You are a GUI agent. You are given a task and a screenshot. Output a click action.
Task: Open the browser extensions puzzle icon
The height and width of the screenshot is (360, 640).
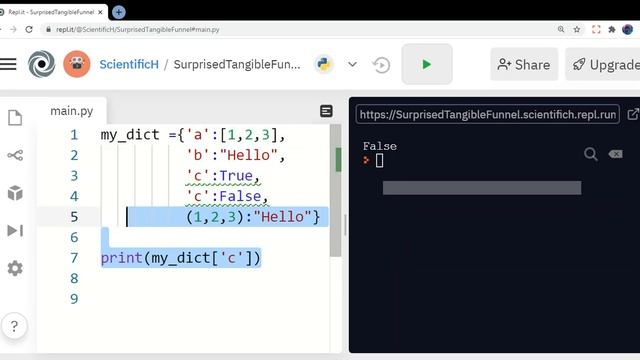[612, 29]
